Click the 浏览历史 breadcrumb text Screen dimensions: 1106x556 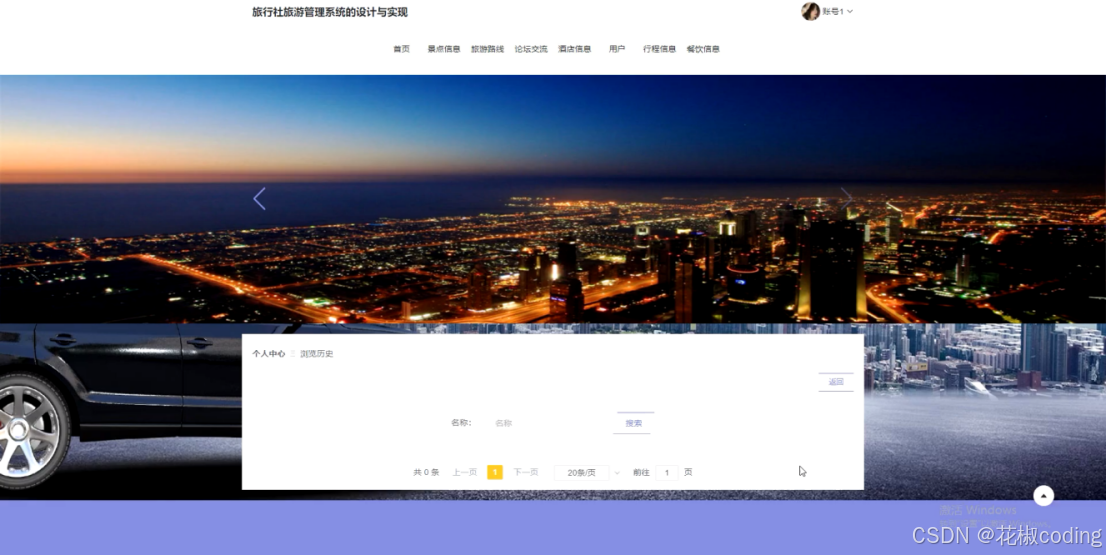(317, 353)
